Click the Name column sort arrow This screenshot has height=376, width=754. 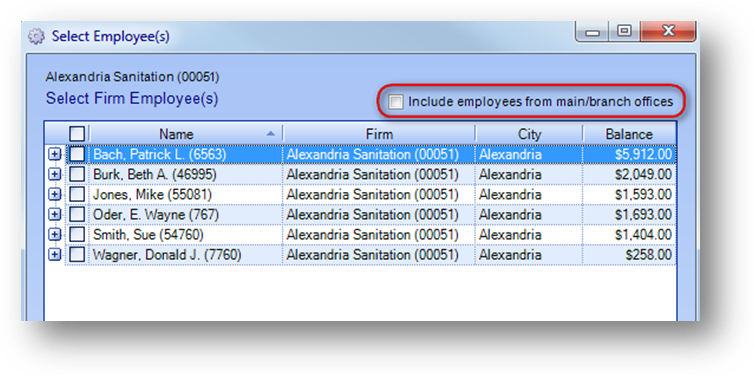point(271,133)
